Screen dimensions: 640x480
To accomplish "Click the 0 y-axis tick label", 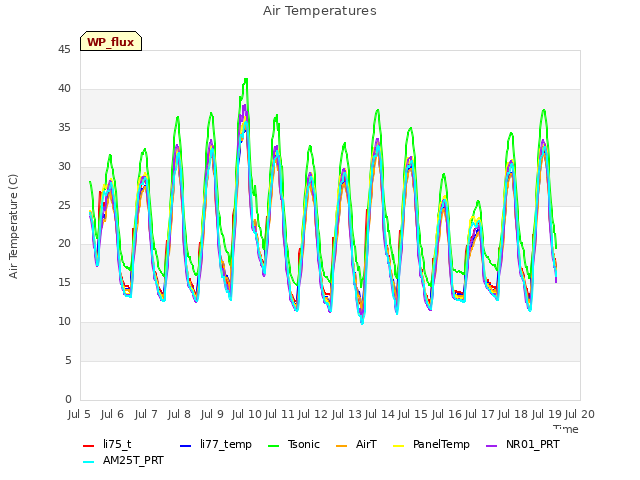I will (68, 400).
